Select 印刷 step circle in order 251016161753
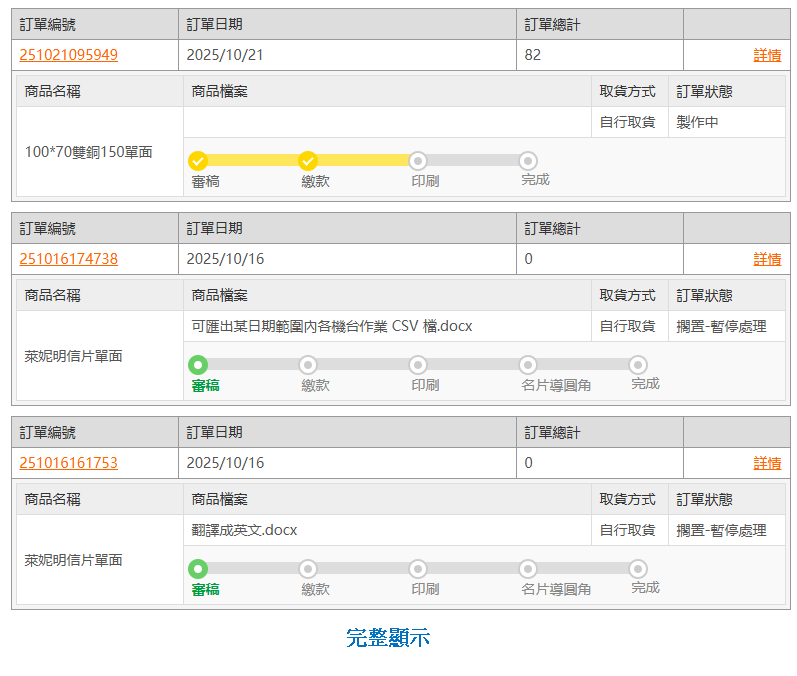Screen dimensions: 797x676 pos(418,569)
